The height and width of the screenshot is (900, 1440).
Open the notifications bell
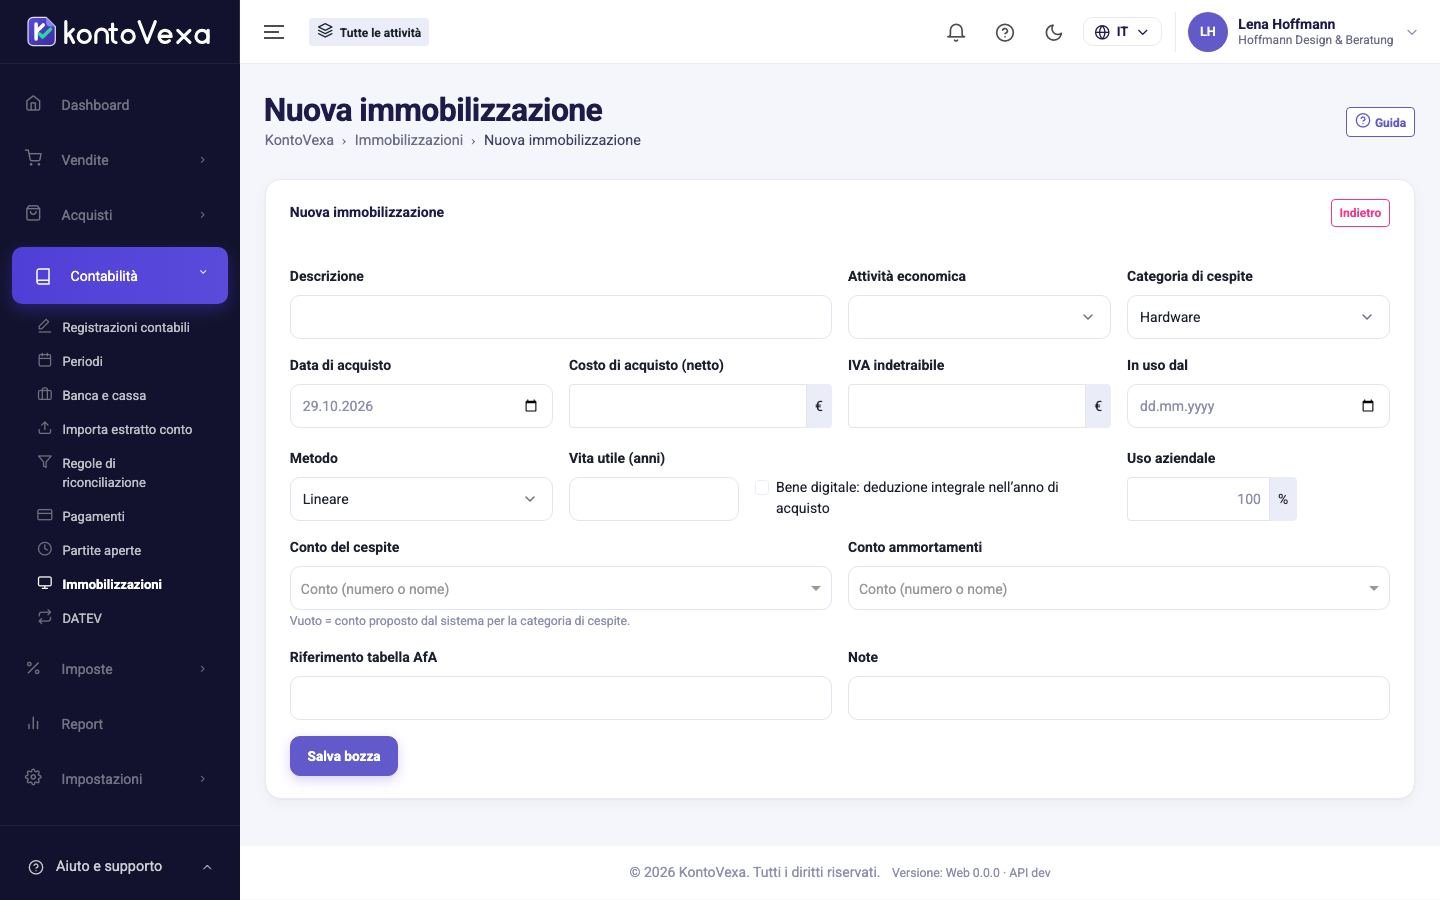(x=956, y=32)
